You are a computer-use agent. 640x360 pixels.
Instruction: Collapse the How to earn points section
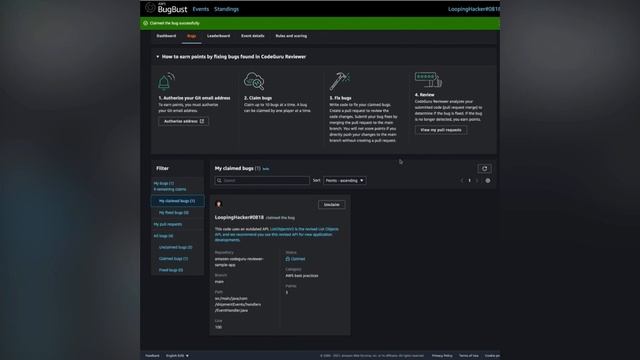click(x=158, y=57)
